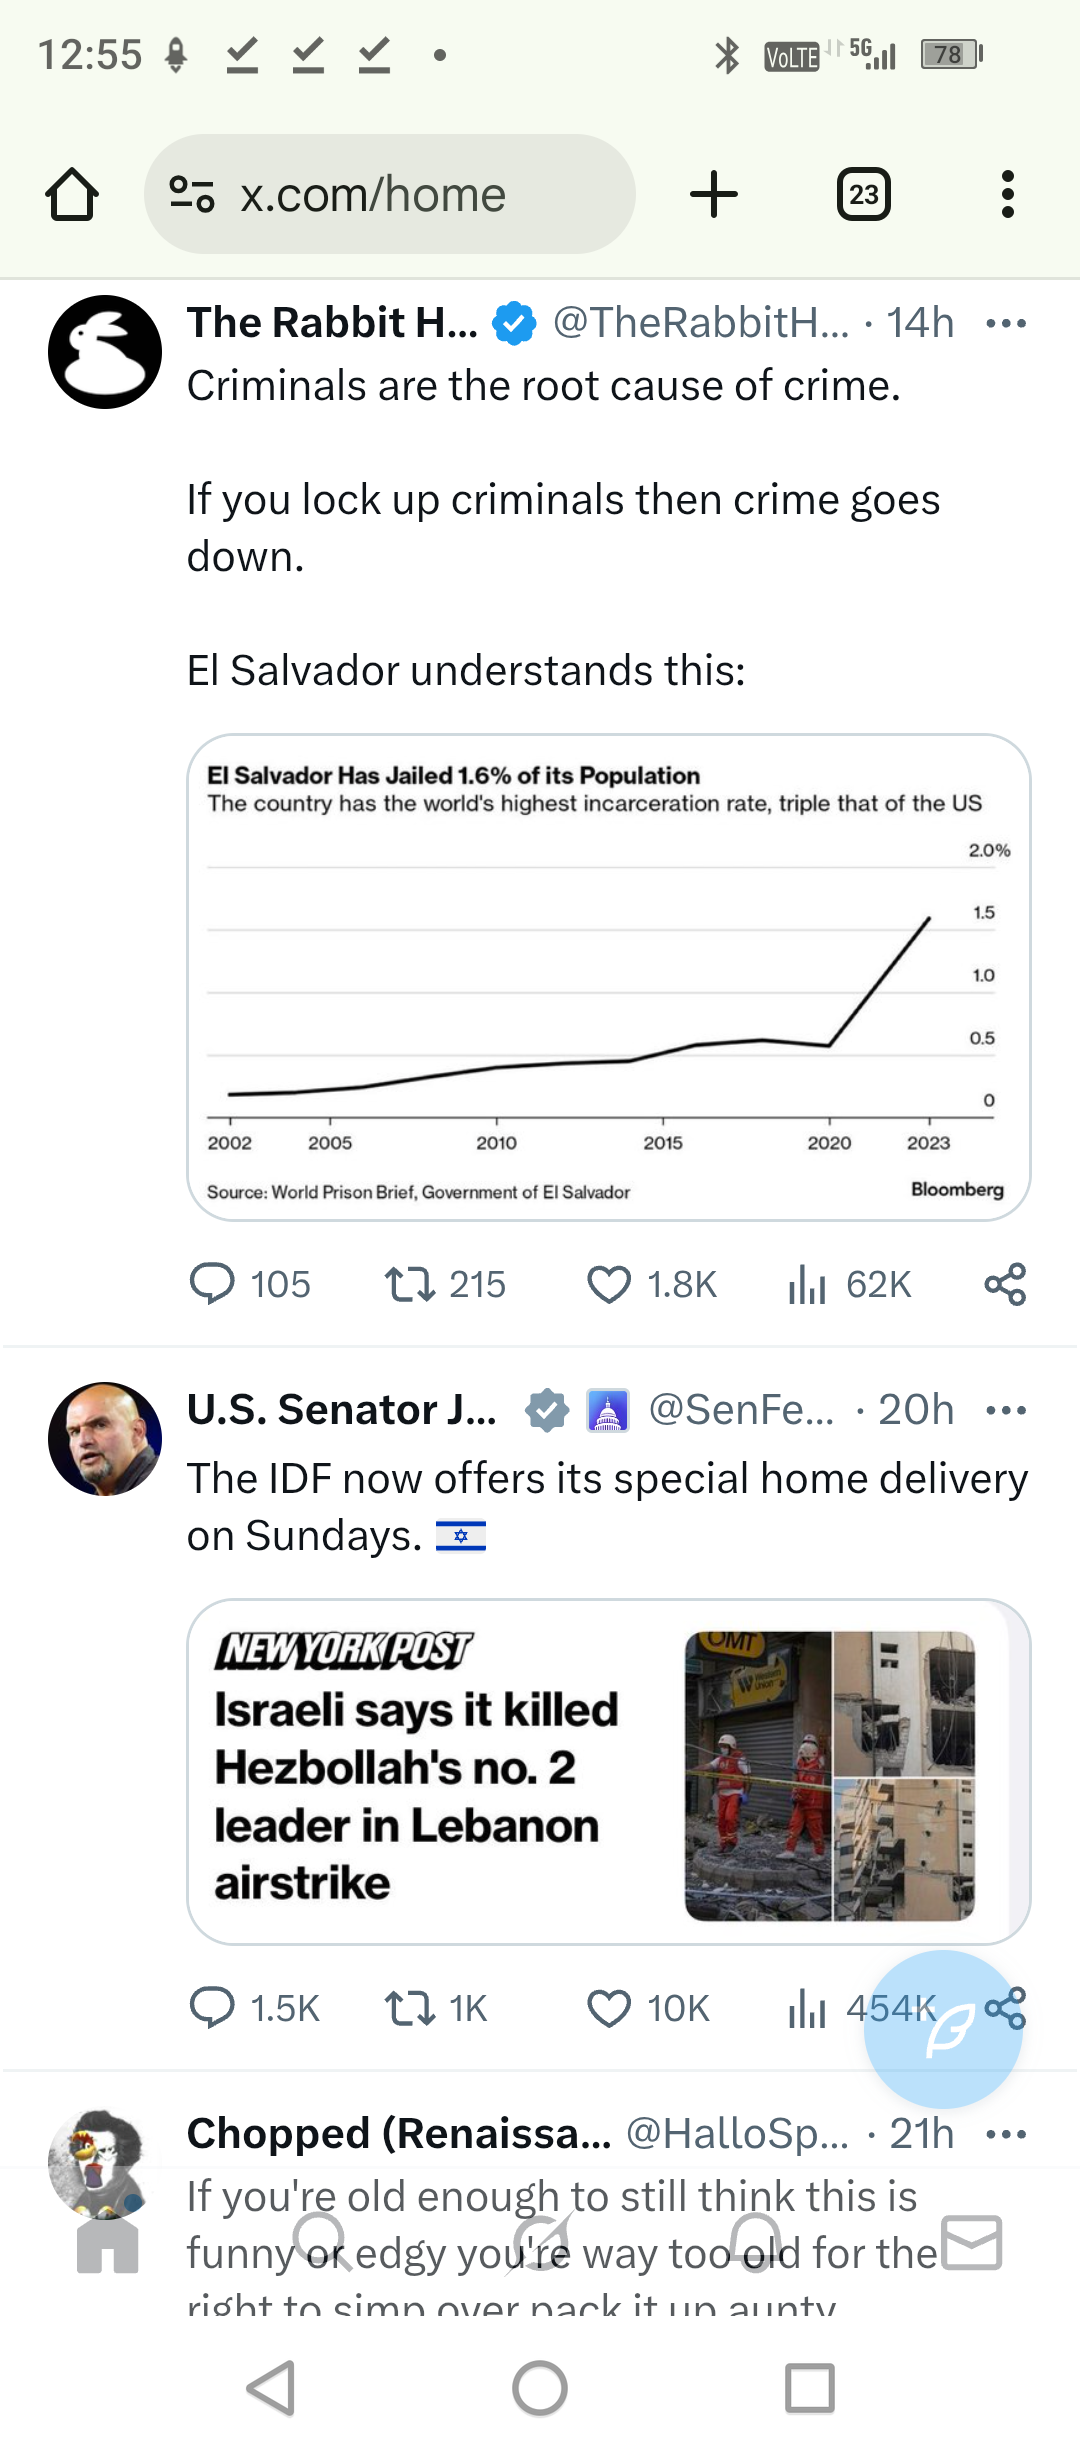Screen dimensions: 1080x2460
Task: Like the El Salvador post with 1.8K likes
Action: pyautogui.click(x=609, y=1285)
